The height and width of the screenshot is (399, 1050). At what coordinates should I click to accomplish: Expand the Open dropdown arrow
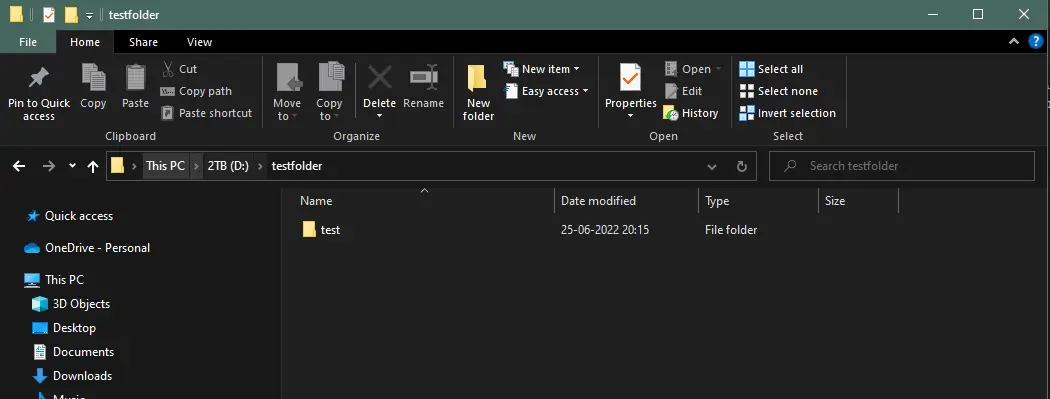[719, 69]
